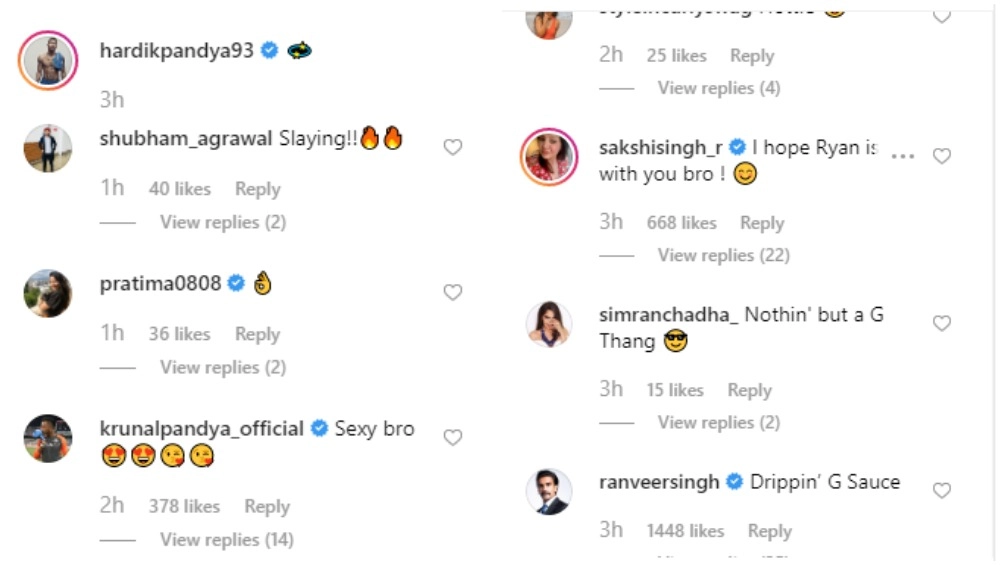
Task: View 668 likes on sakshisingh_r comment
Action: pyautogui.click(x=682, y=223)
